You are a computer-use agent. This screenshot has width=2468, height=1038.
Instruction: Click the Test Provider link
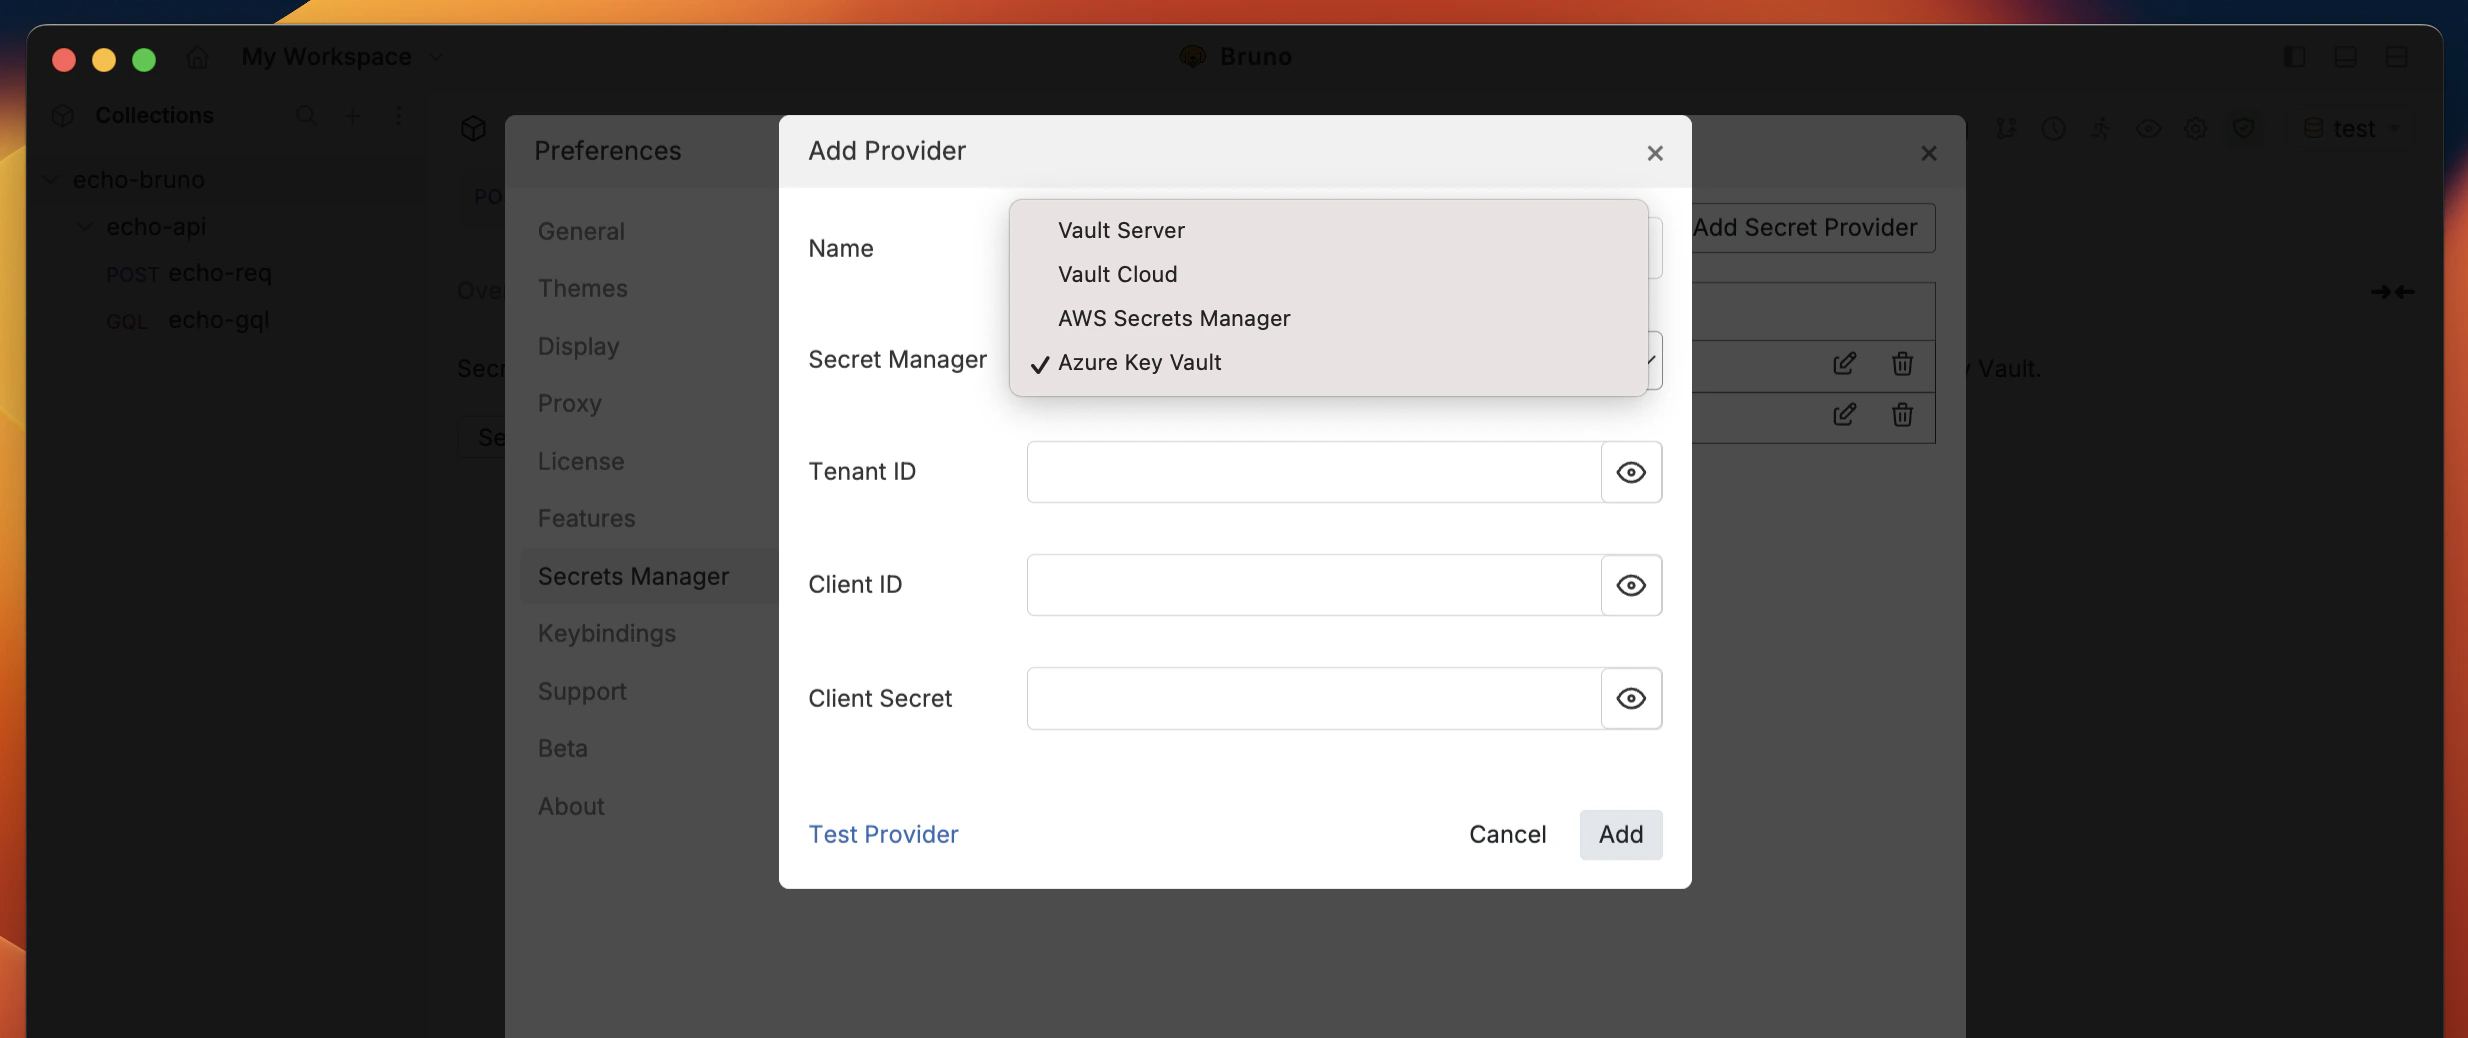tap(883, 834)
